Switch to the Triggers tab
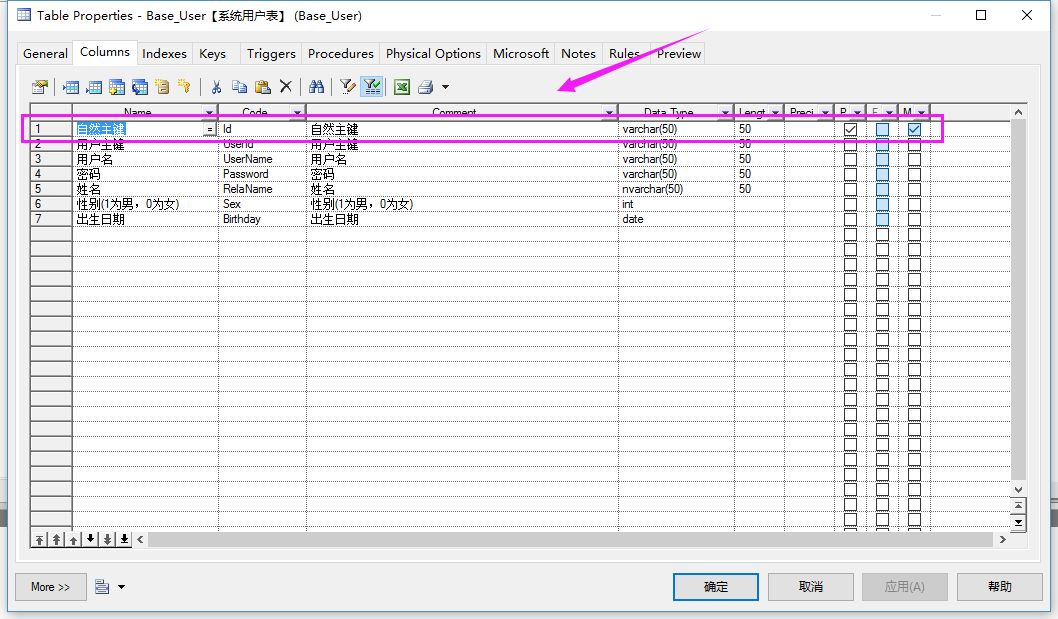The height and width of the screenshot is (619, 1058). 271,53
